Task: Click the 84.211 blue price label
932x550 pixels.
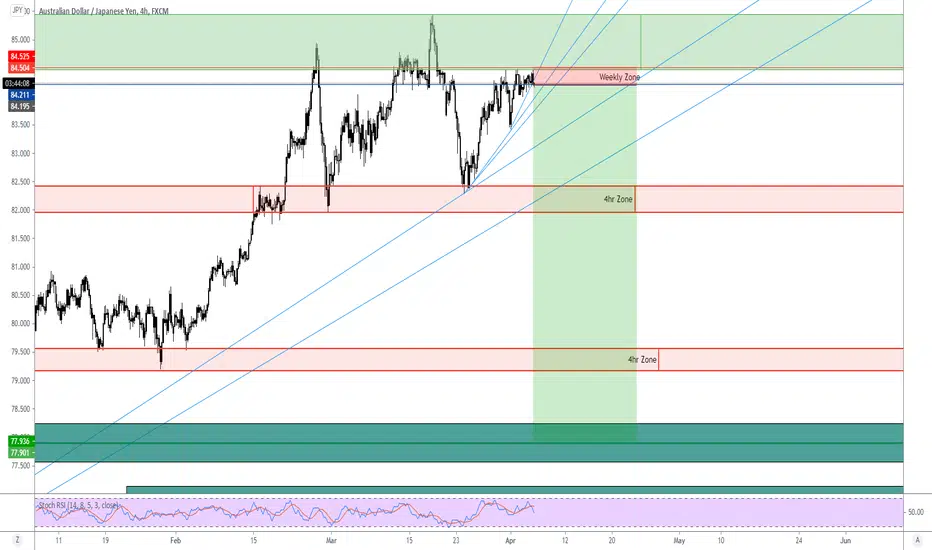Action: (x=20, y=95)
